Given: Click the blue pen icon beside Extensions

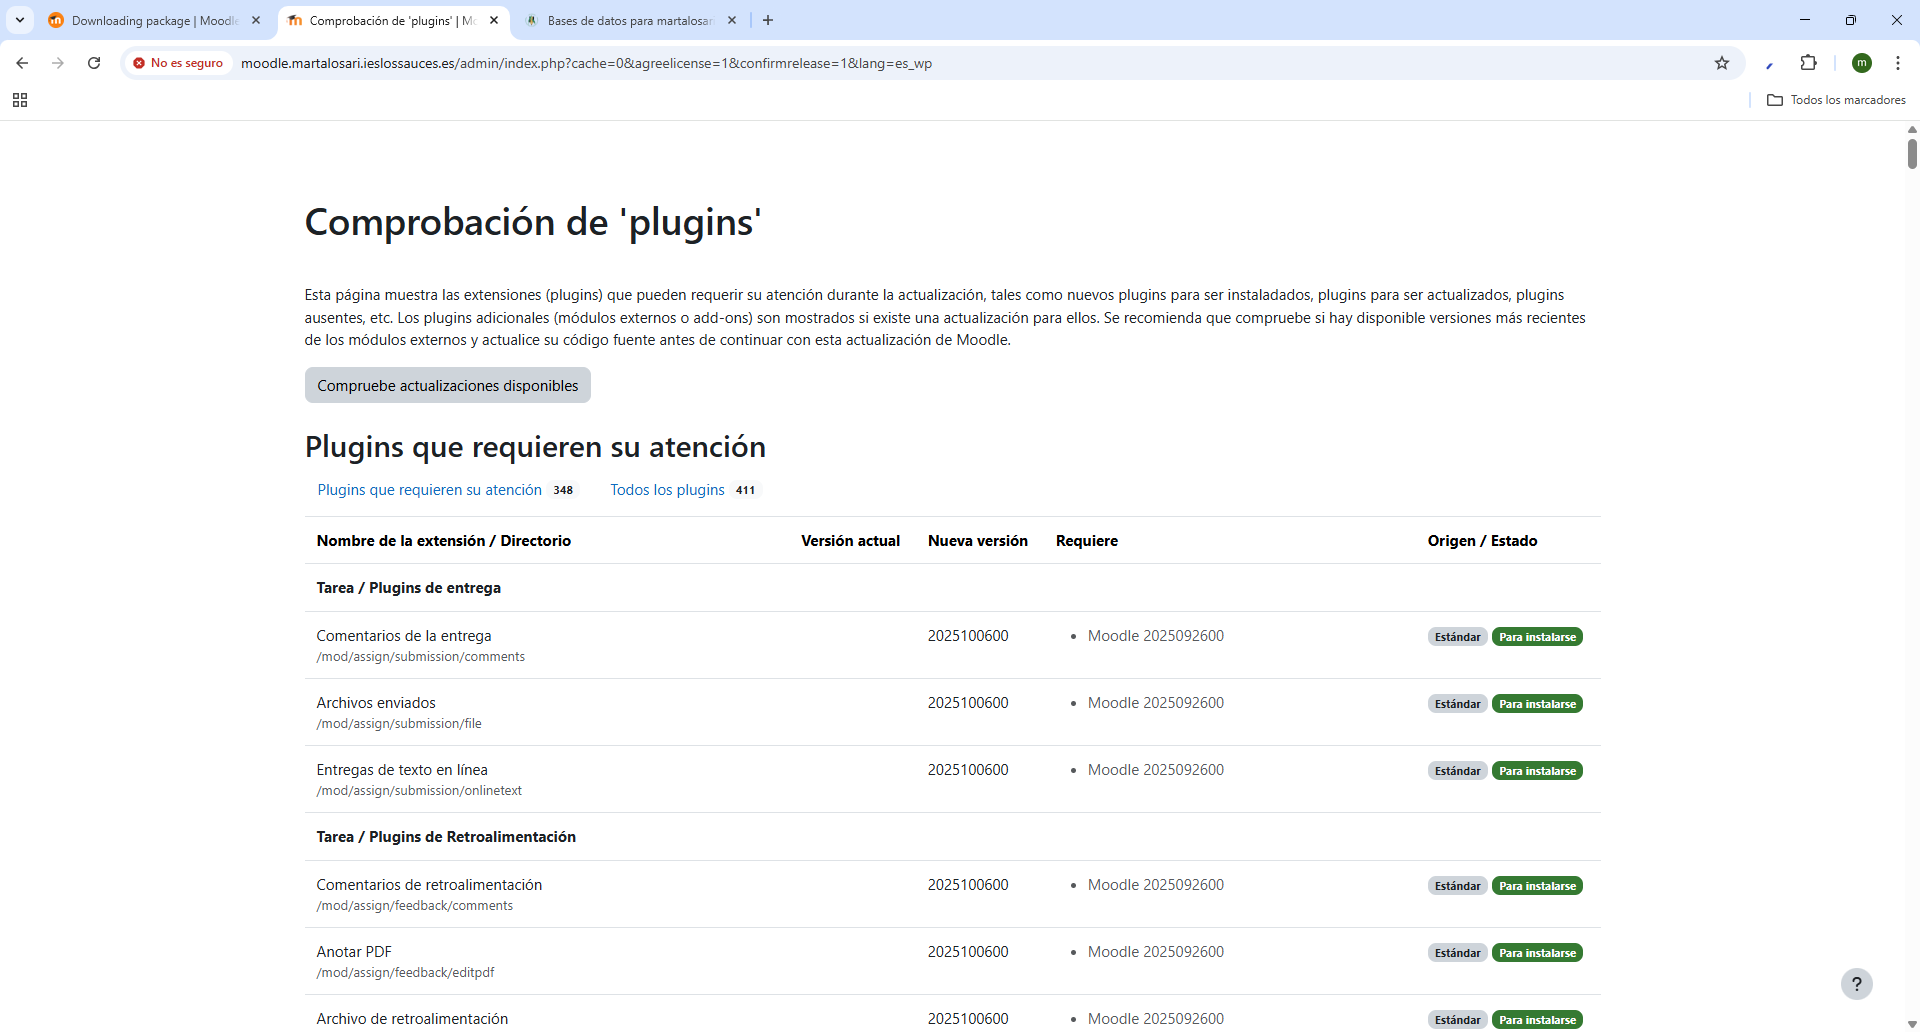Looking at the screenshot, I should point(1770,64).
